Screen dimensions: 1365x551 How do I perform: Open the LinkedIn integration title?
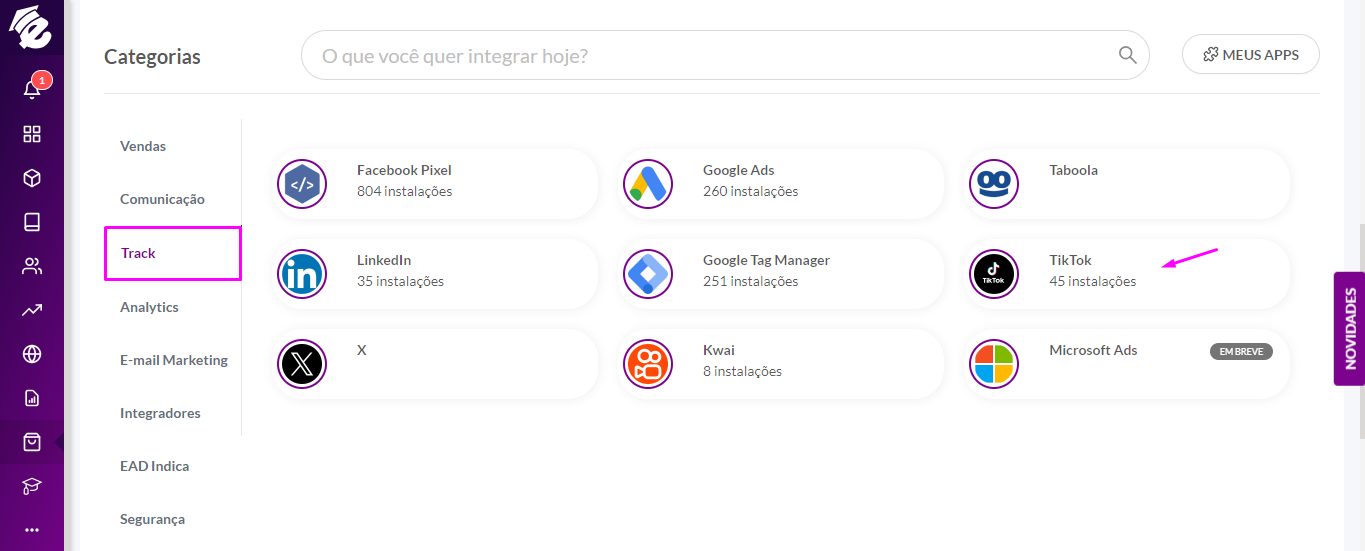(x=384, y=260)
